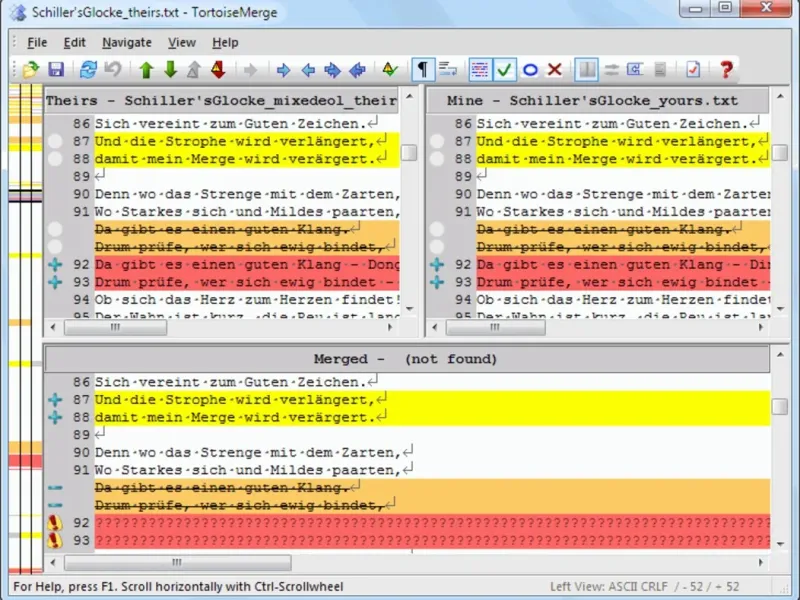Click the double blue left-arrow toolbar icon
Image resolution: width=800 pixels, height=600 pixels.
357,69
